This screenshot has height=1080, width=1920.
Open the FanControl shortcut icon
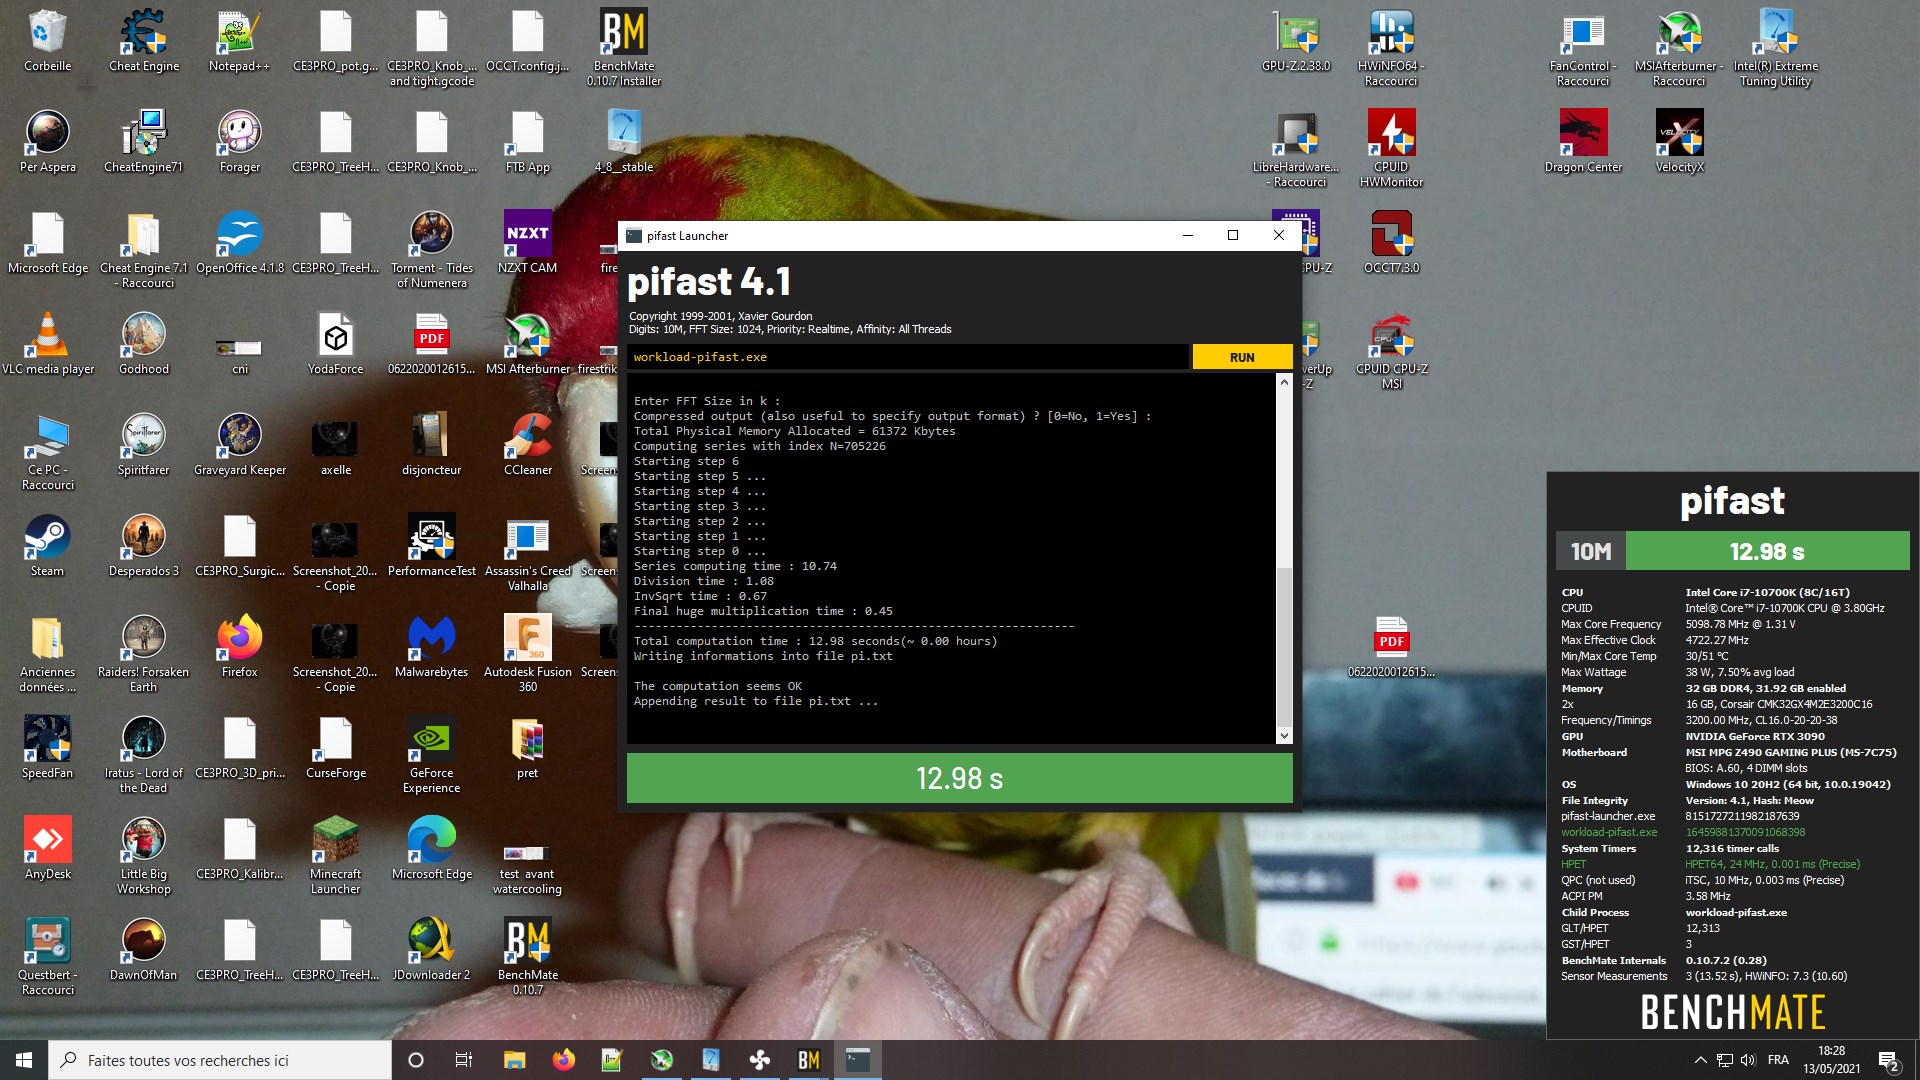[x=1583, y=47]
